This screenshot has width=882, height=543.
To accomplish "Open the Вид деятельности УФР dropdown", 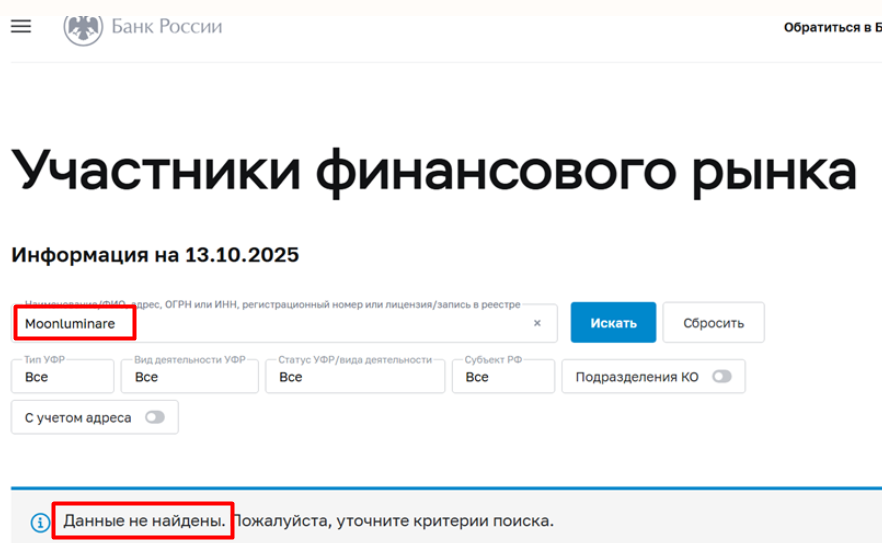I will pyautogui.click(x=190, y=376).
